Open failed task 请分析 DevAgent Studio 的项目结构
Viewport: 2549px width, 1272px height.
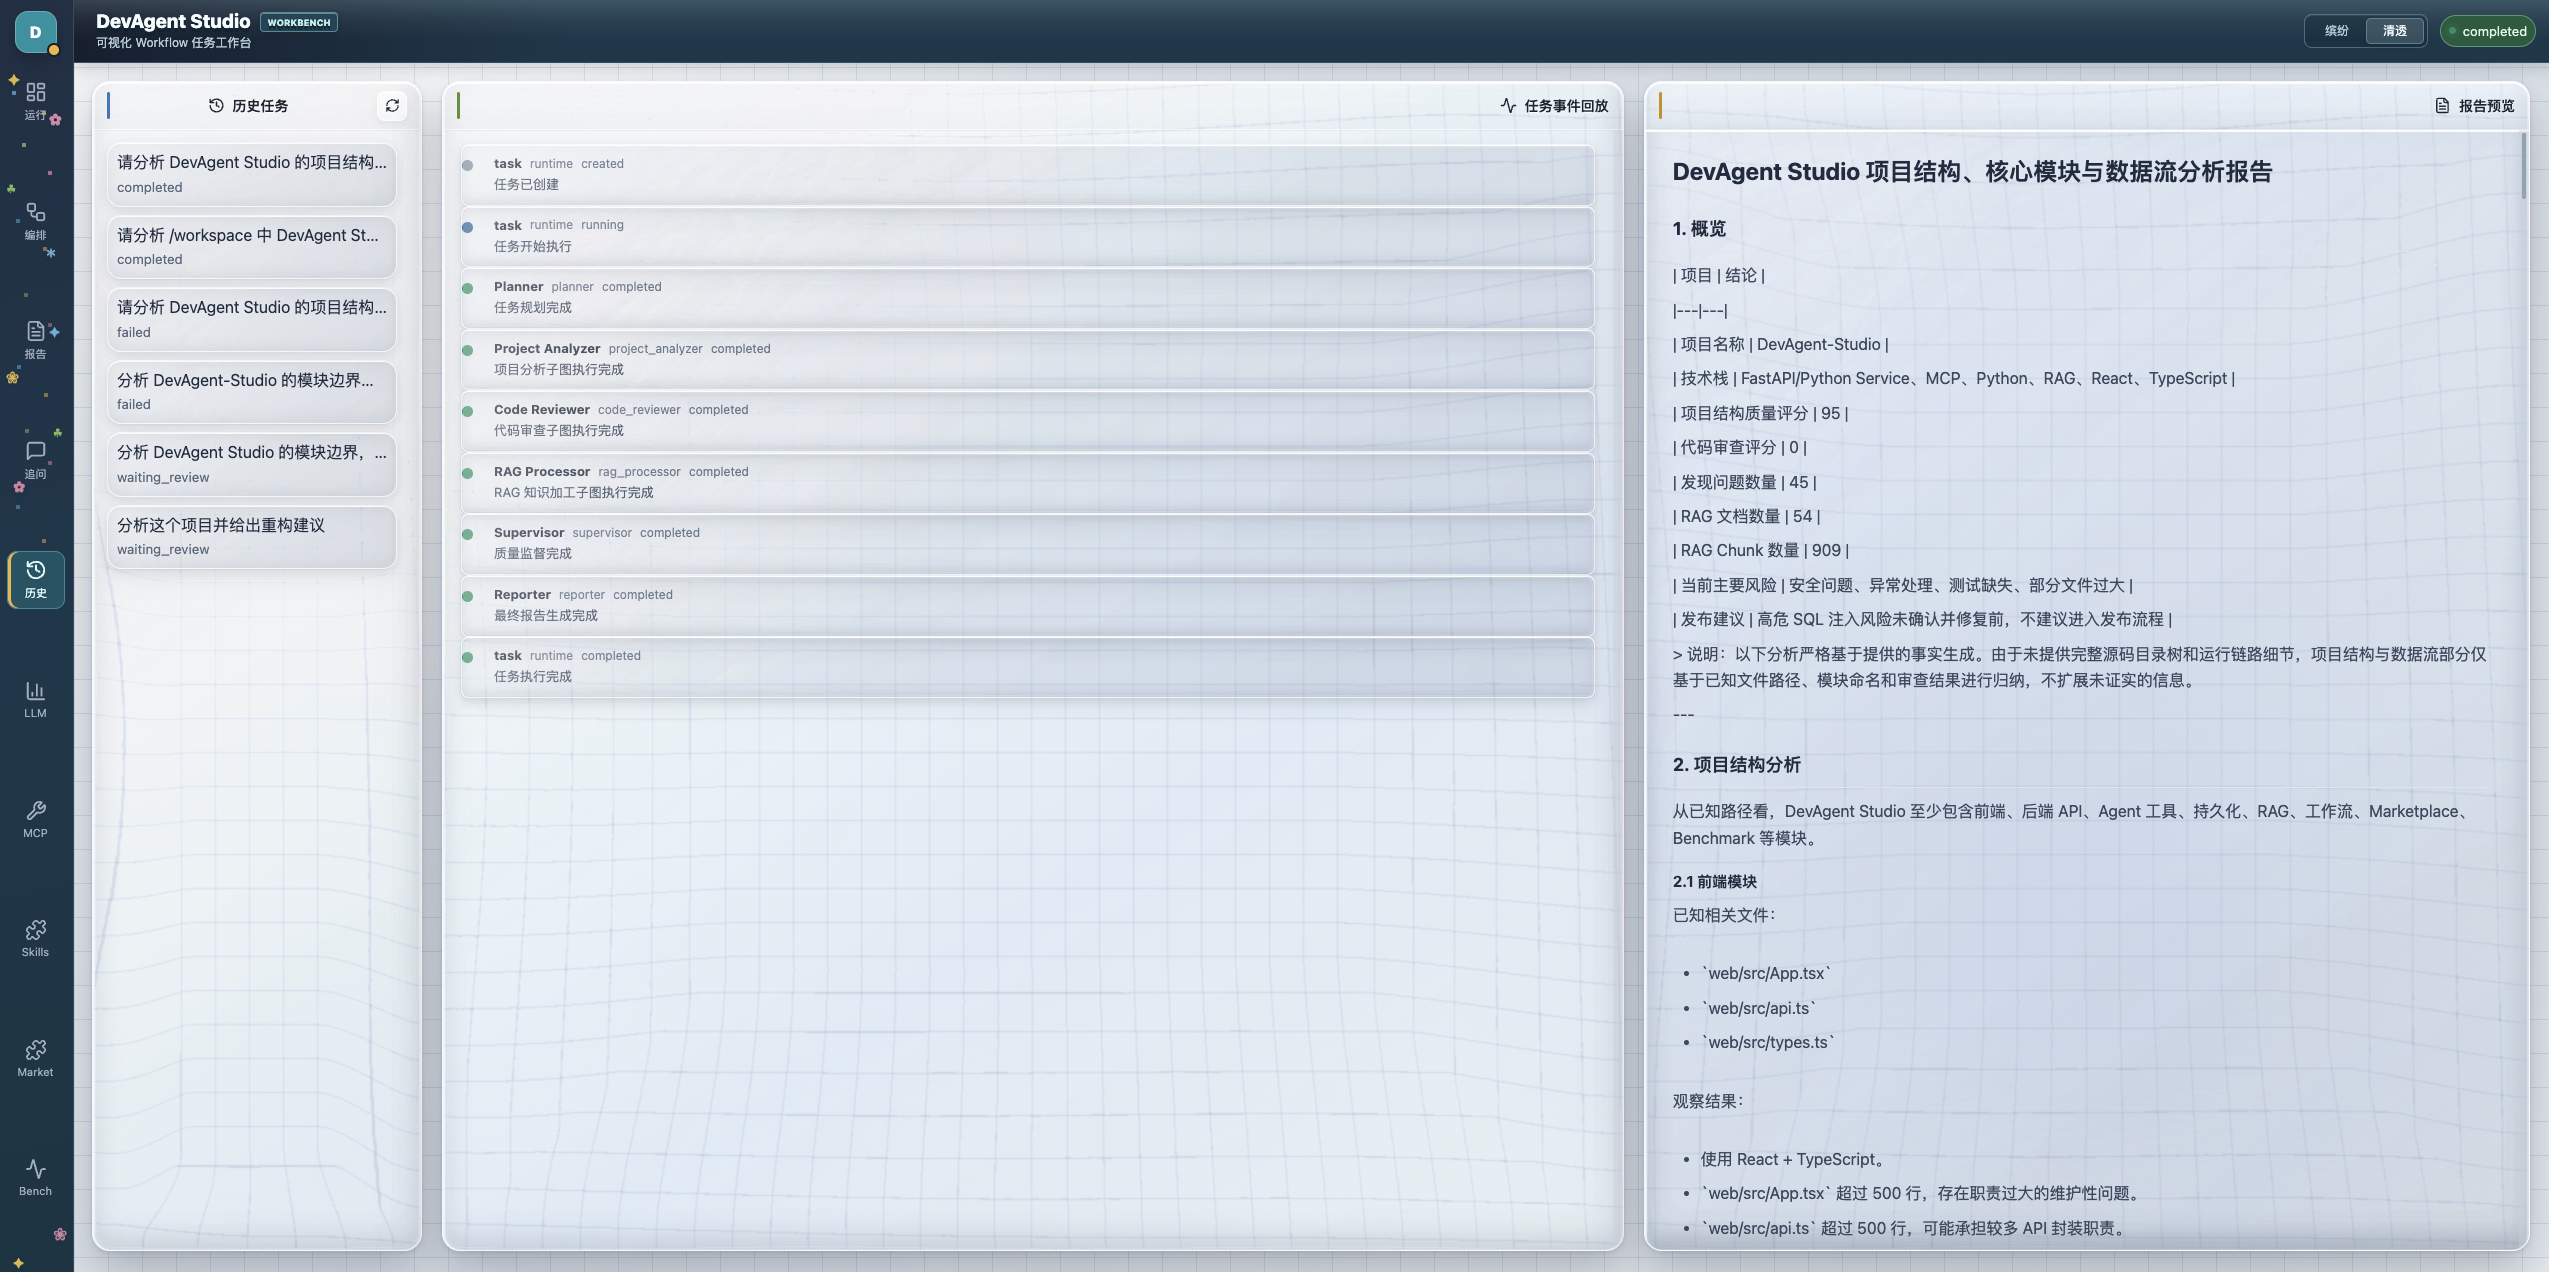click(x=251, y=319)
